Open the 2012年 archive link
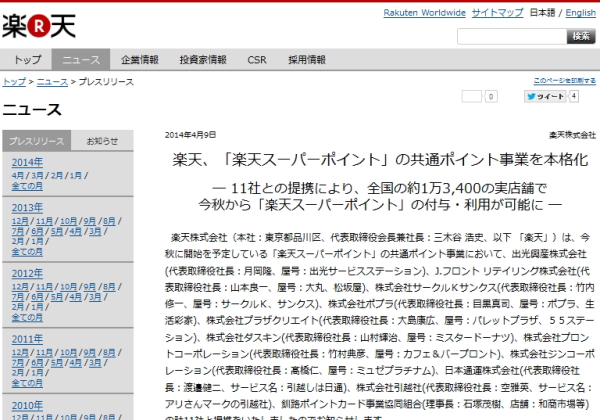Viewport: 600px width, 420px height. tap(27, 273)
